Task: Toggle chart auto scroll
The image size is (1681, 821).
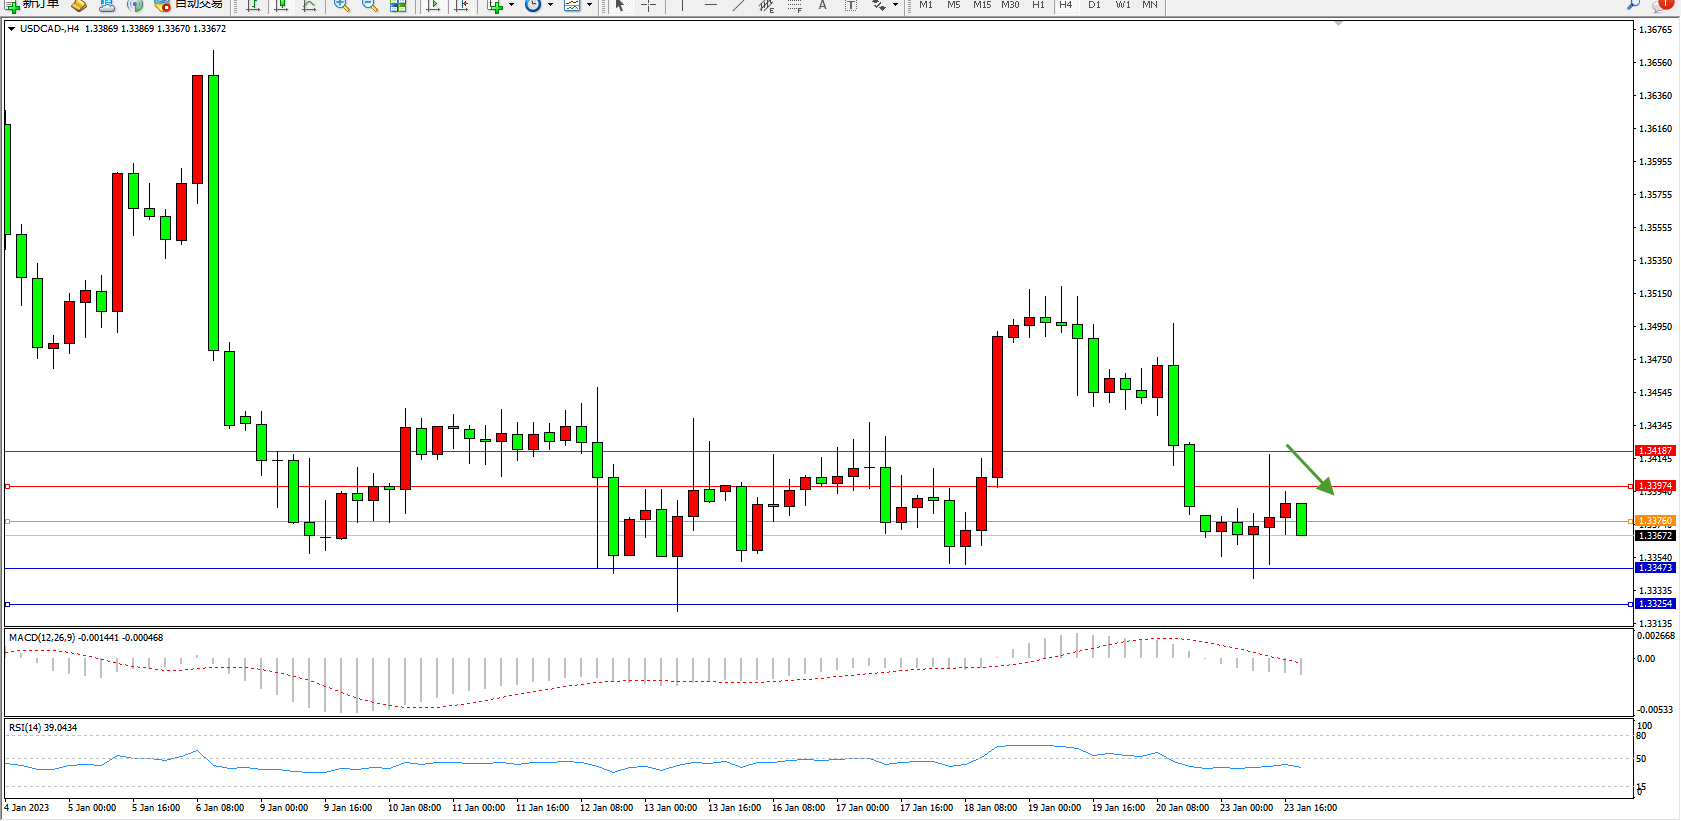Action: pos(434,5)
